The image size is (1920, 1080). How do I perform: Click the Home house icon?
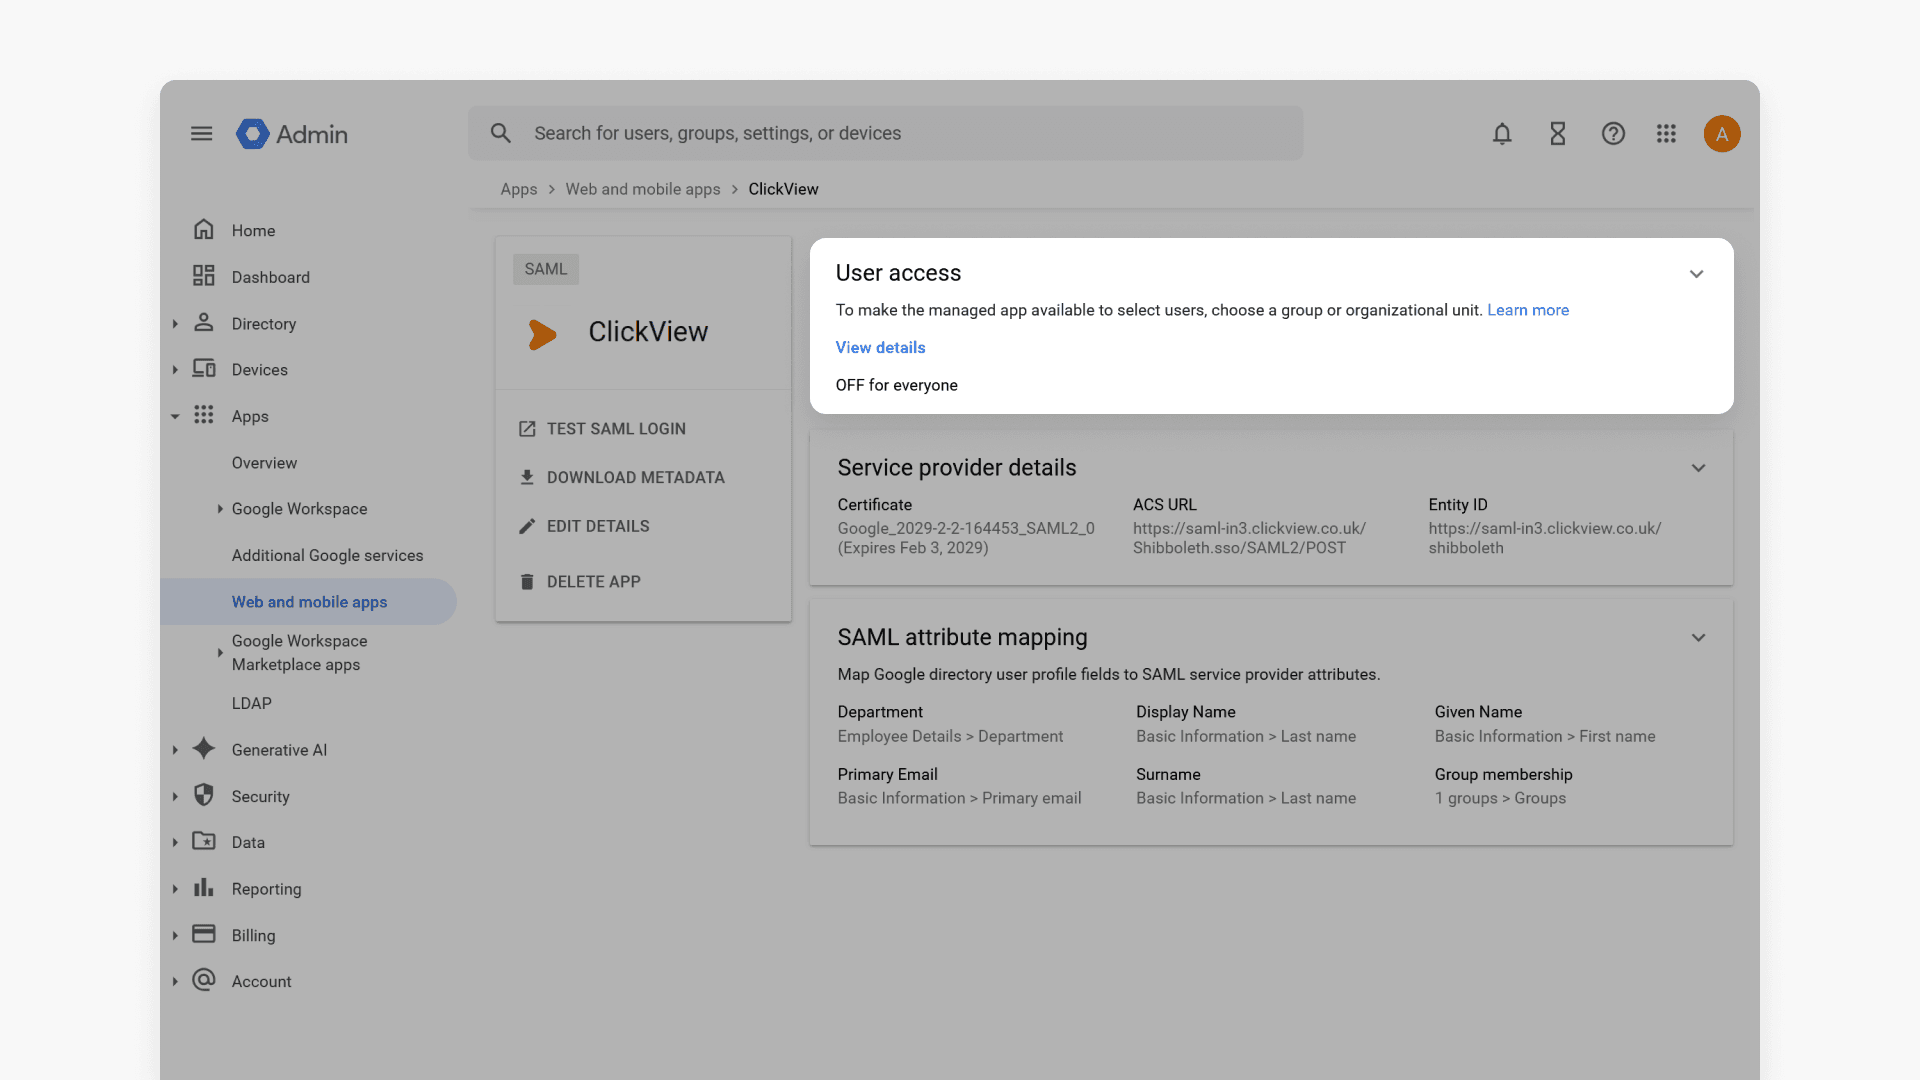[x=204, y=230]
